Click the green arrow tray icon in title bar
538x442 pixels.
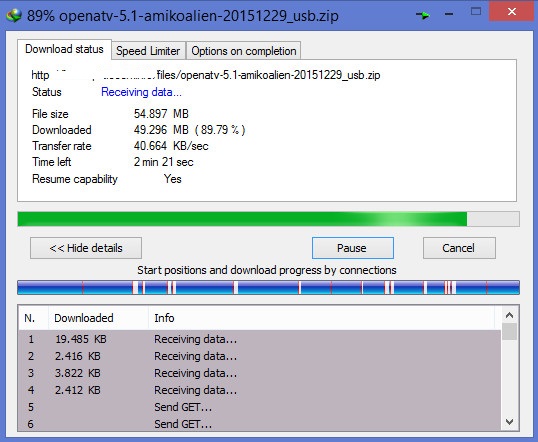tap(423, 15)
